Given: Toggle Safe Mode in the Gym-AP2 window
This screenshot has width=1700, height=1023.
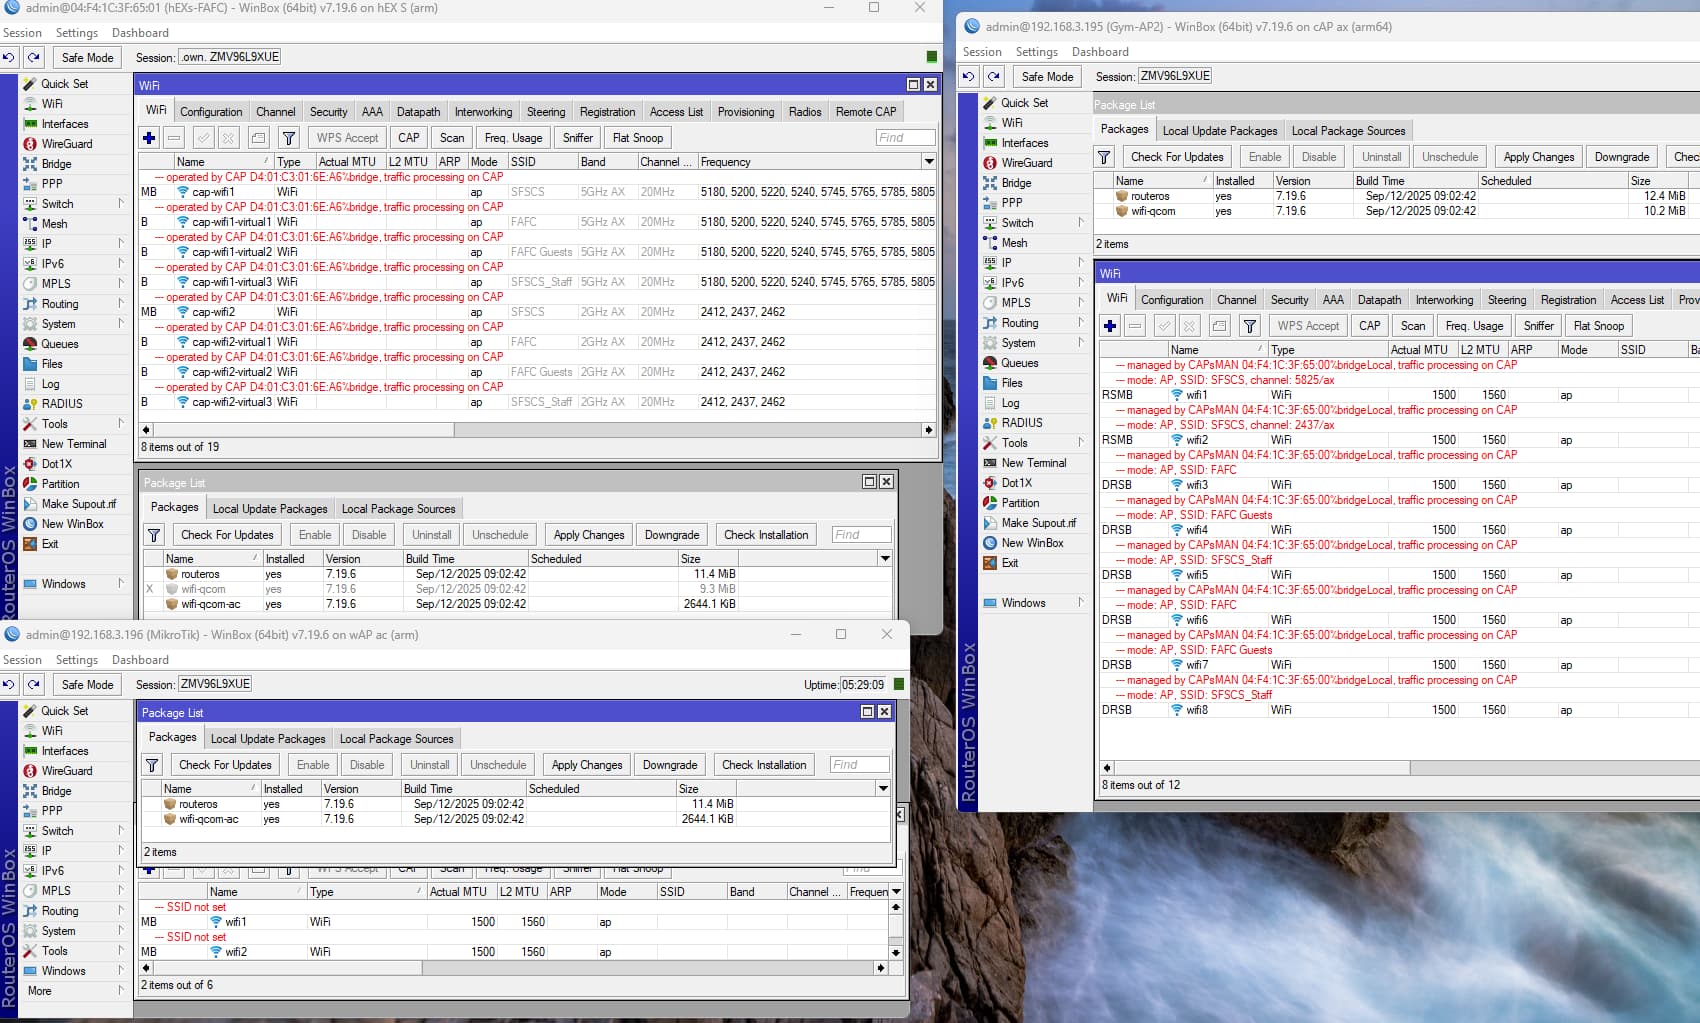Looking at the screenshot, I should click(x=1047, y=77).
